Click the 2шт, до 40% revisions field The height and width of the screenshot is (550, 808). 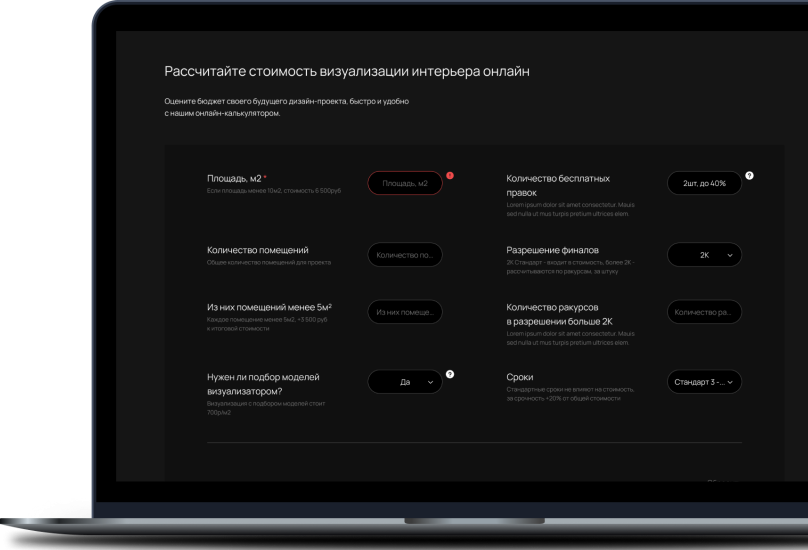coord(704,183)
